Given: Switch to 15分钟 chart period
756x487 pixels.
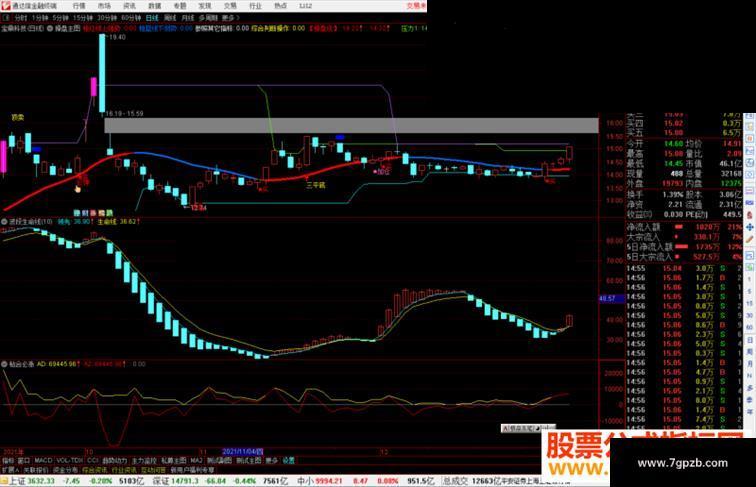Looking at the screenshot, I should [82, 18].
